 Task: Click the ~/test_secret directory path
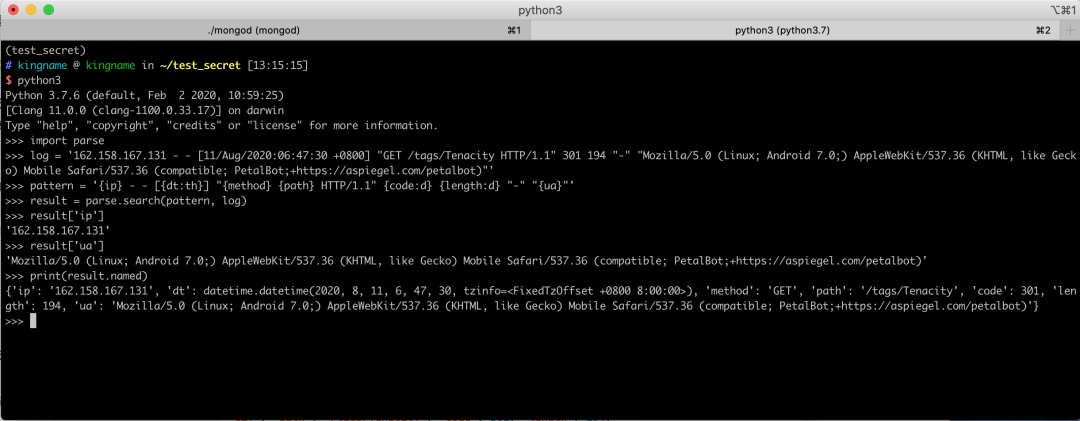click(199, 65)
